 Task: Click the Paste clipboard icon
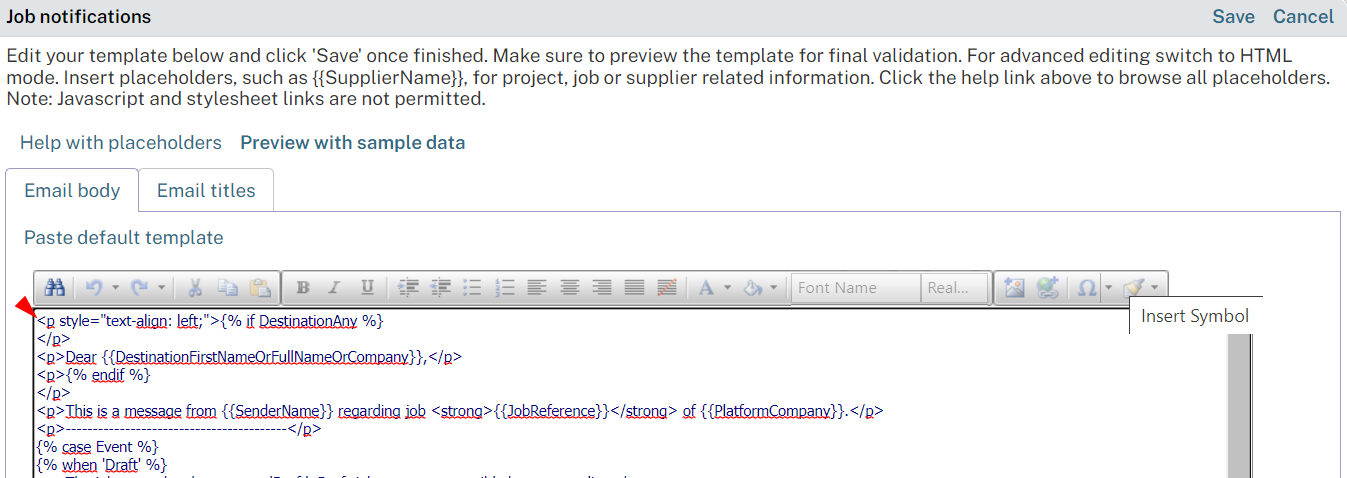tap(259, 288)
